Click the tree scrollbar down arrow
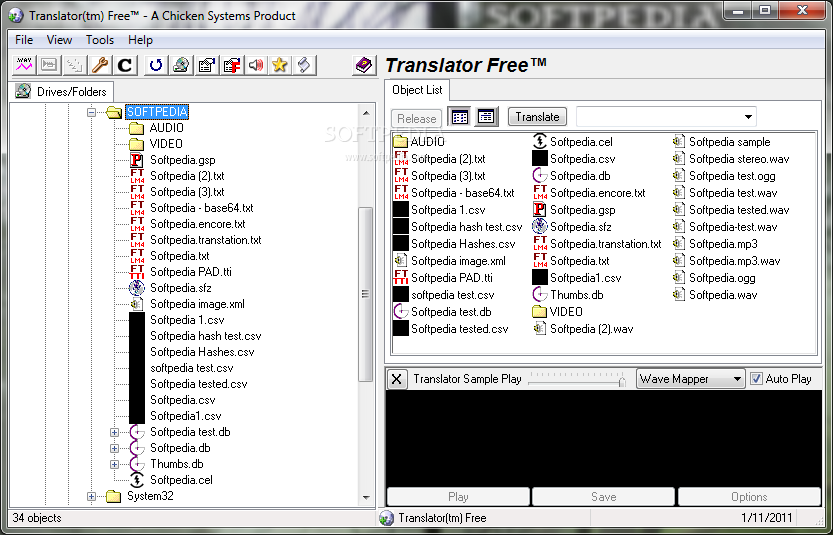 [366, 498]
